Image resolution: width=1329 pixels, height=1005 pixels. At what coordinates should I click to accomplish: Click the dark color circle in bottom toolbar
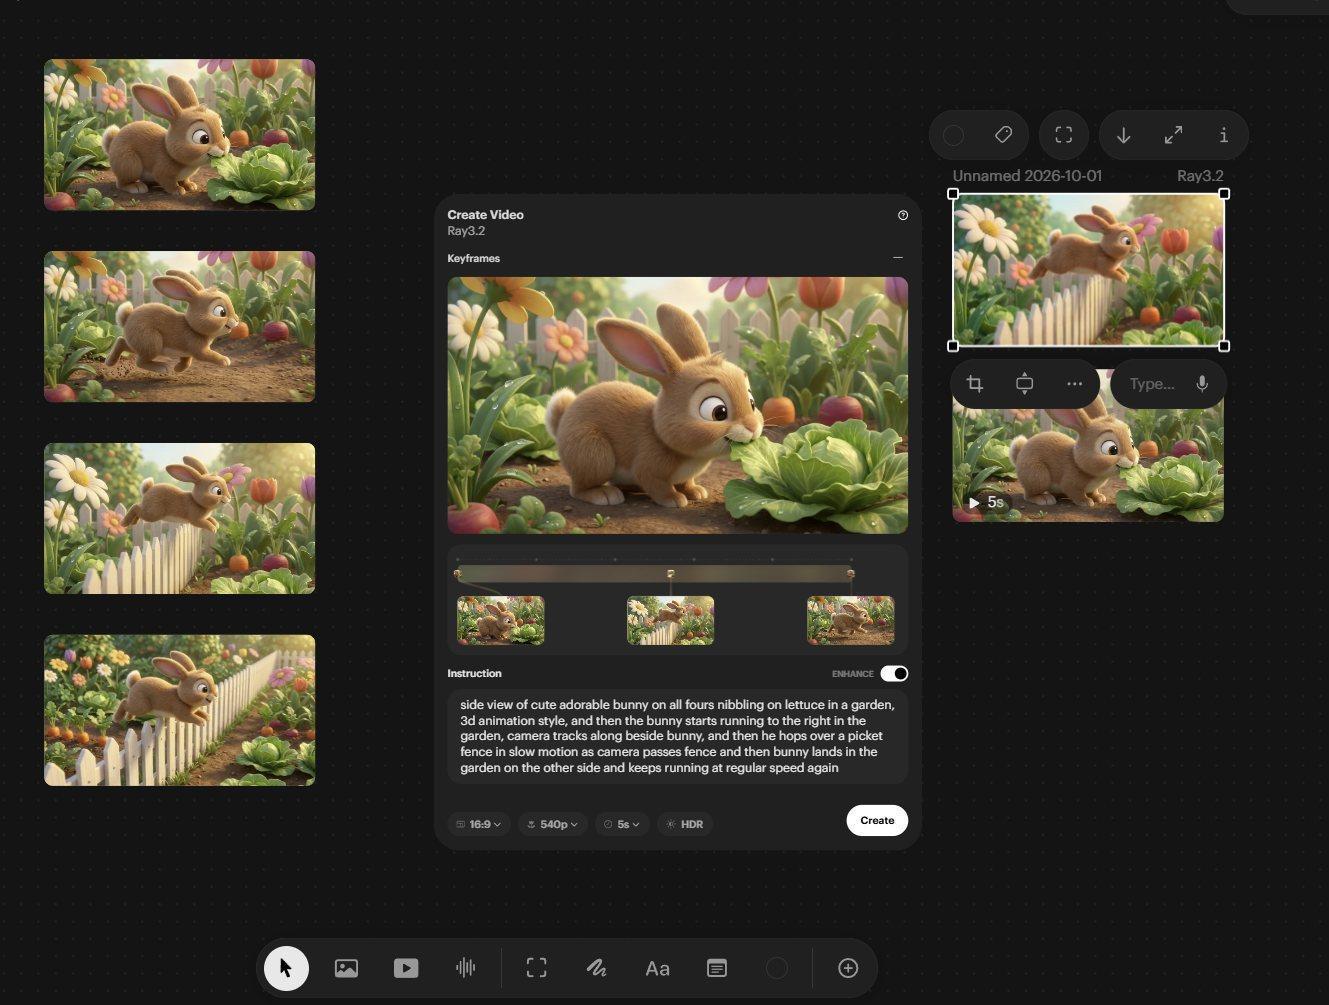777,968
